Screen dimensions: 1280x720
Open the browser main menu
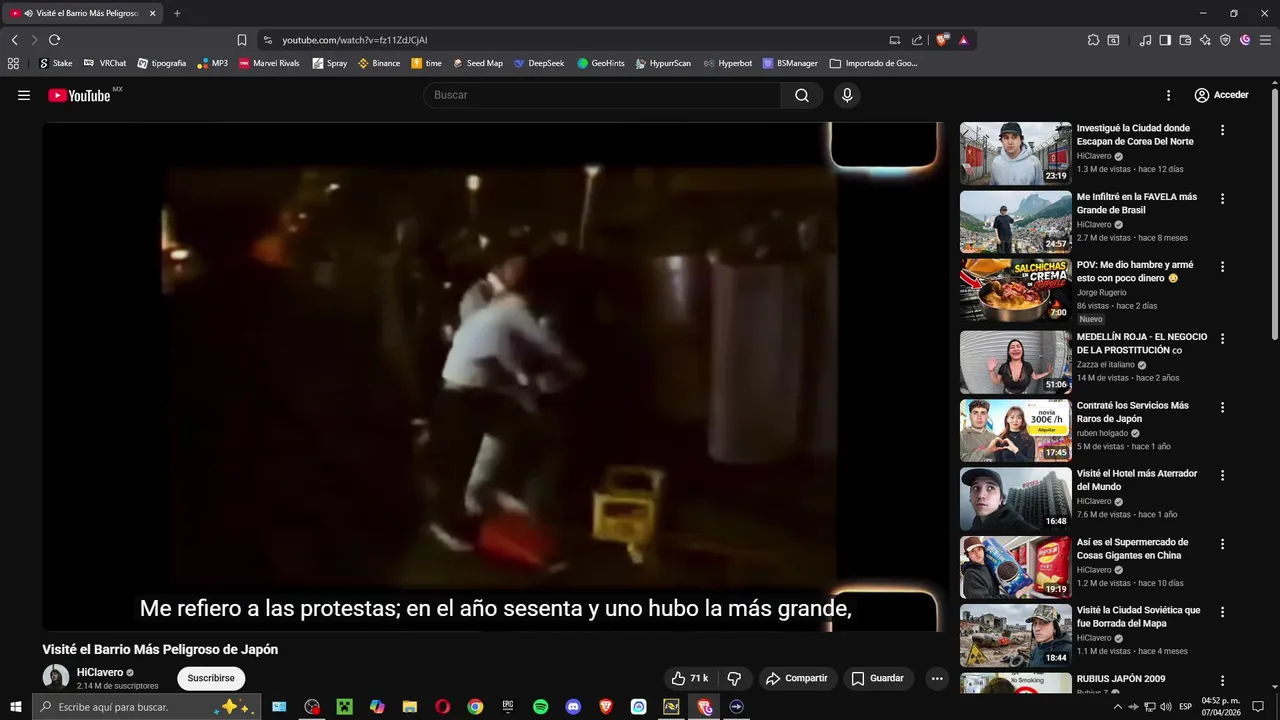(1265, 40)
